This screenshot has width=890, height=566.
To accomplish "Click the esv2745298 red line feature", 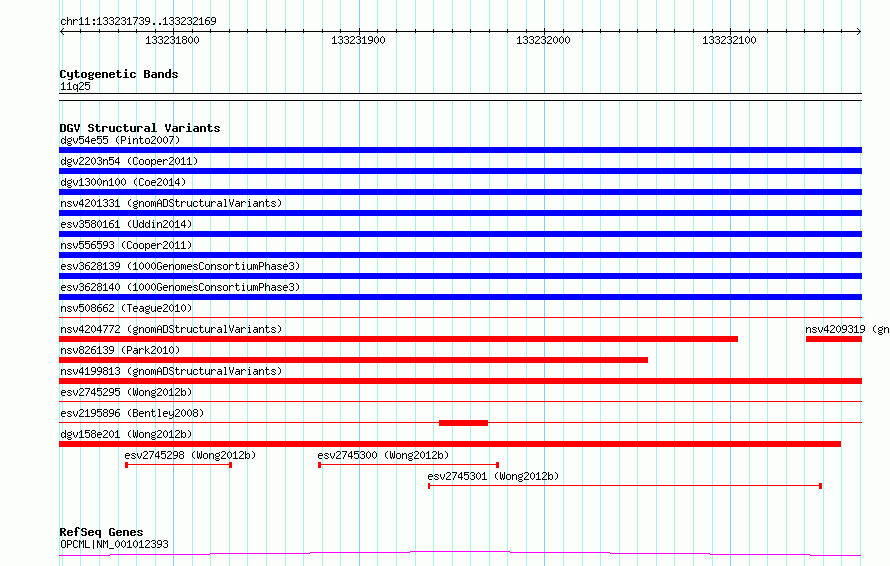I will pos(178,465).
